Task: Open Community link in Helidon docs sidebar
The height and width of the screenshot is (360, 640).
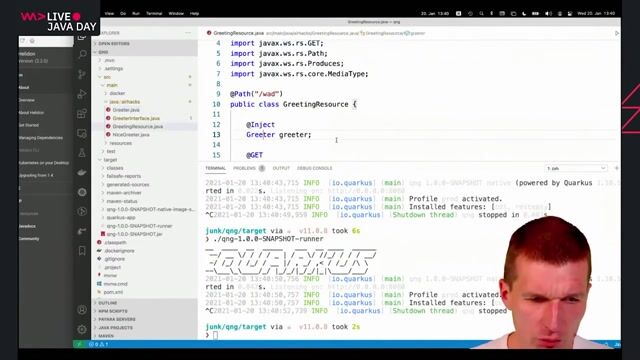Action: 29,239
